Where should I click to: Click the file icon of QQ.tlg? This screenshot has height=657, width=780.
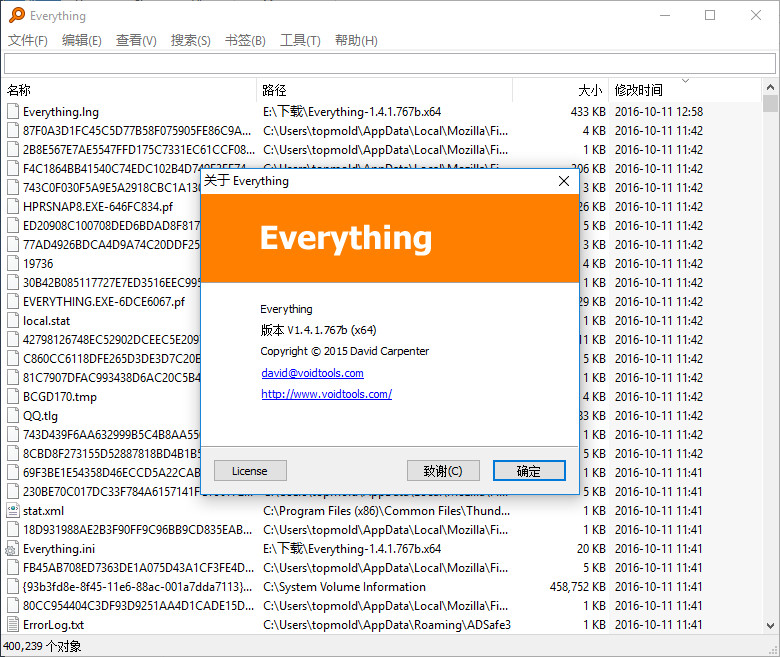(13, 416)
